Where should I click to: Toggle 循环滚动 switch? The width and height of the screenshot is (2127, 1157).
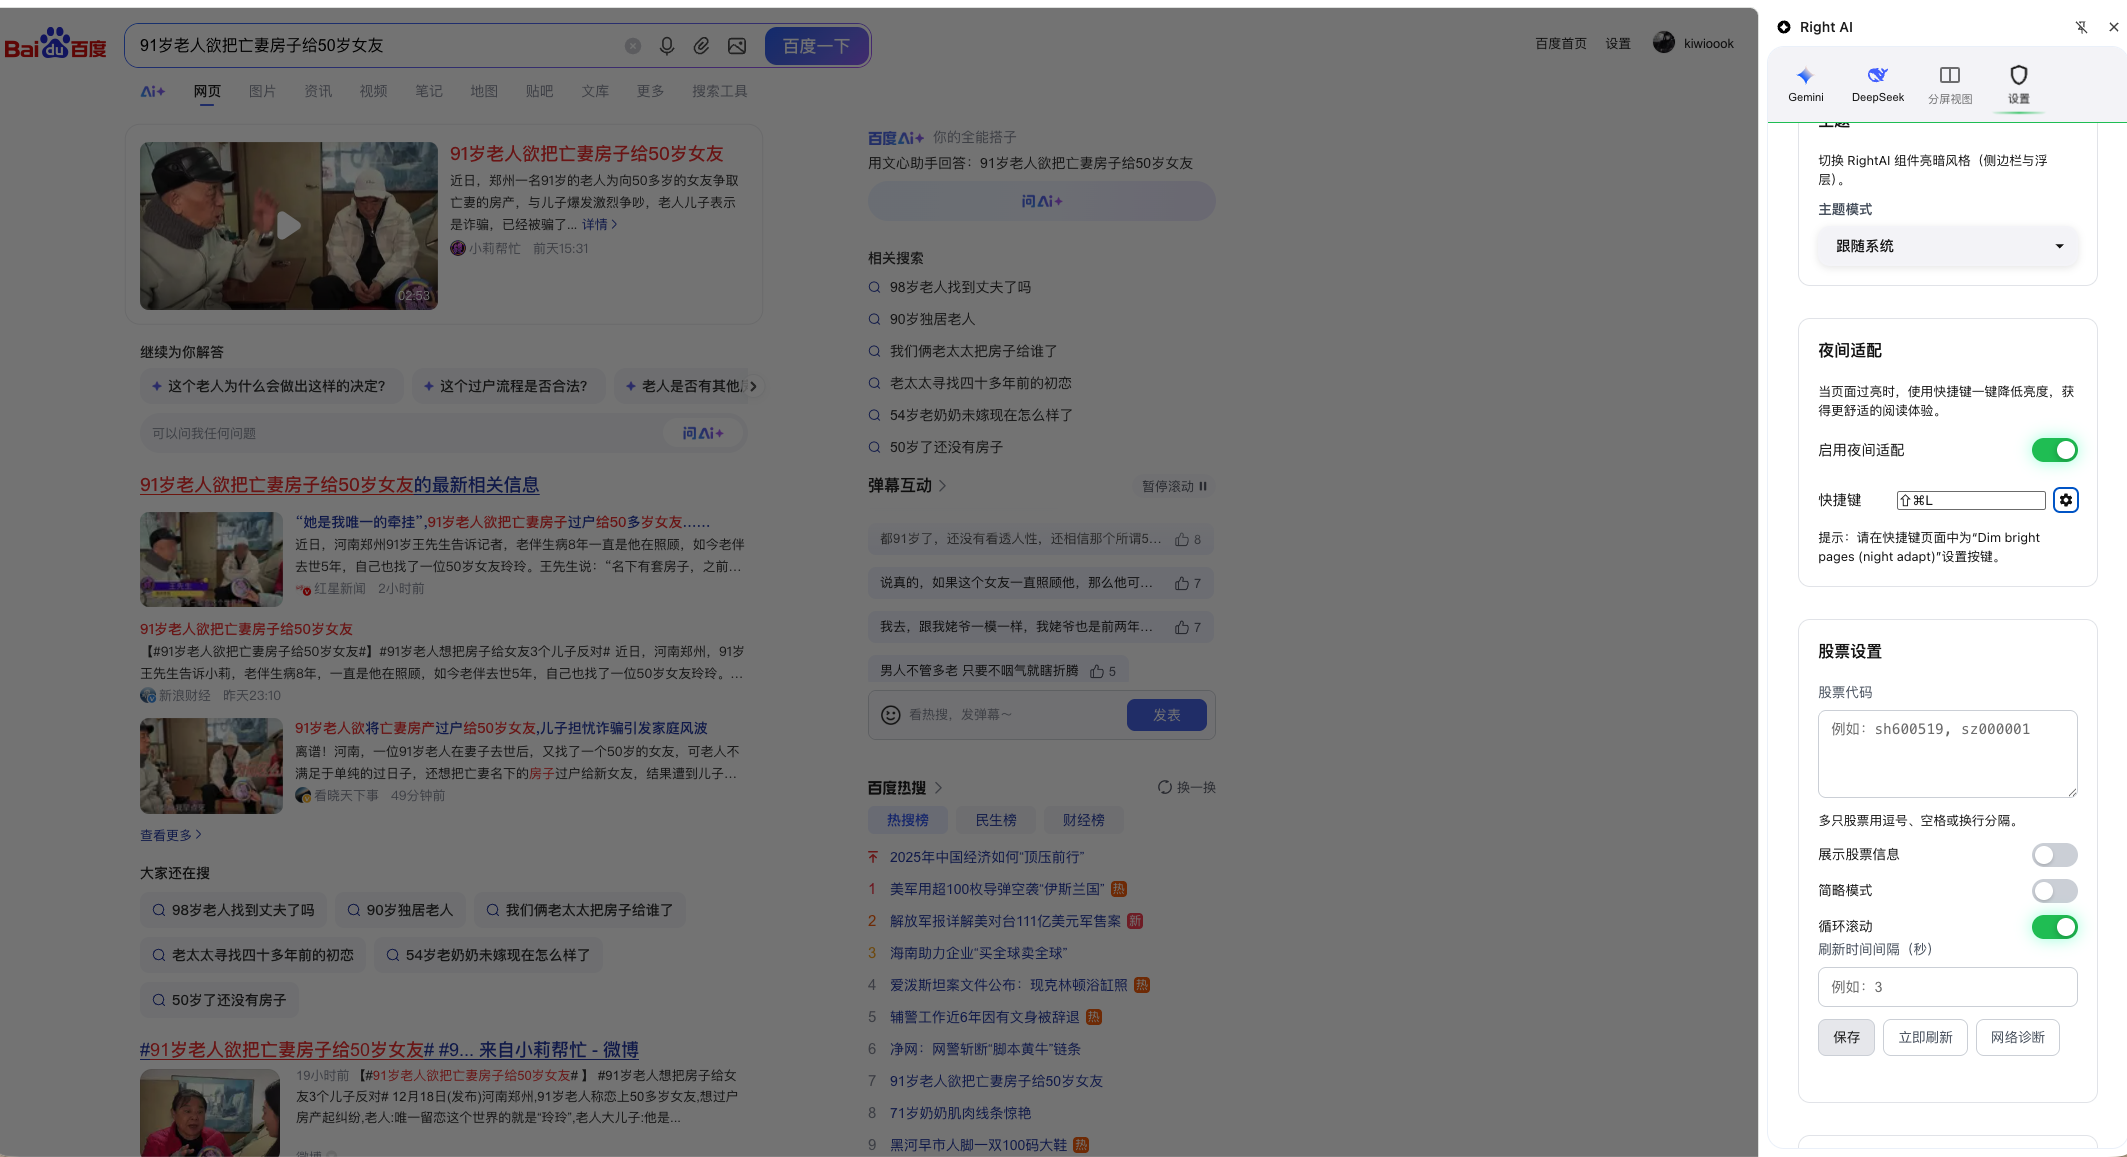point(2054,927)
